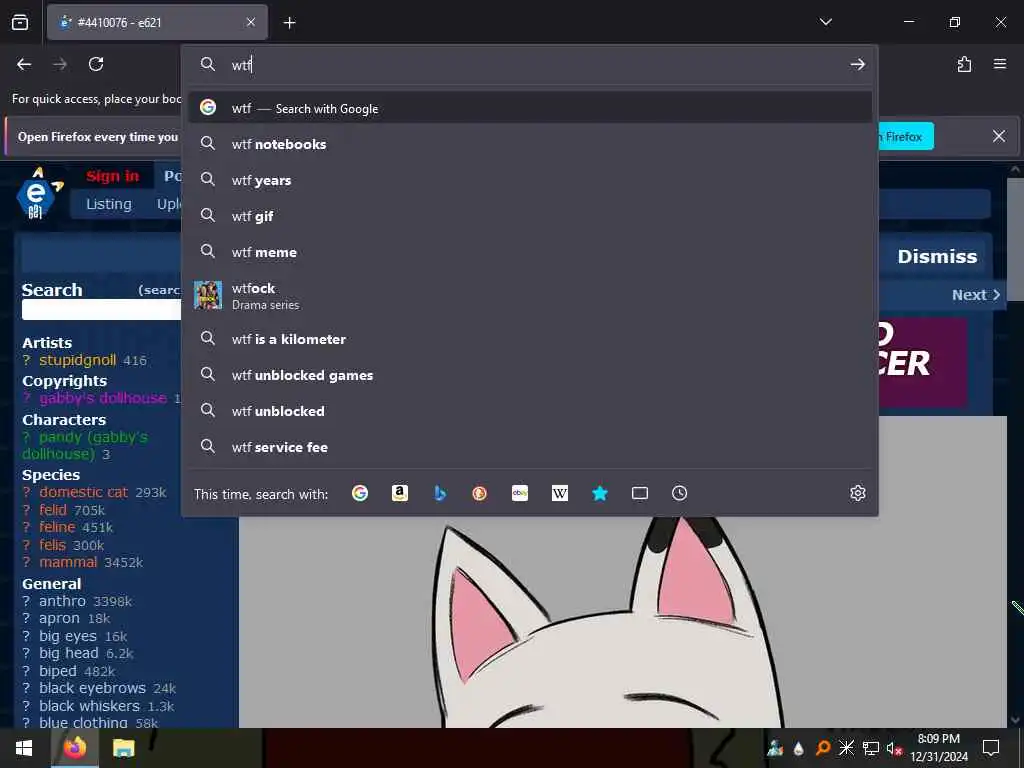Open the felid tag
The height and width of the screenshot is (768, 1024).
pyautogui.click(x=53, y=509)
